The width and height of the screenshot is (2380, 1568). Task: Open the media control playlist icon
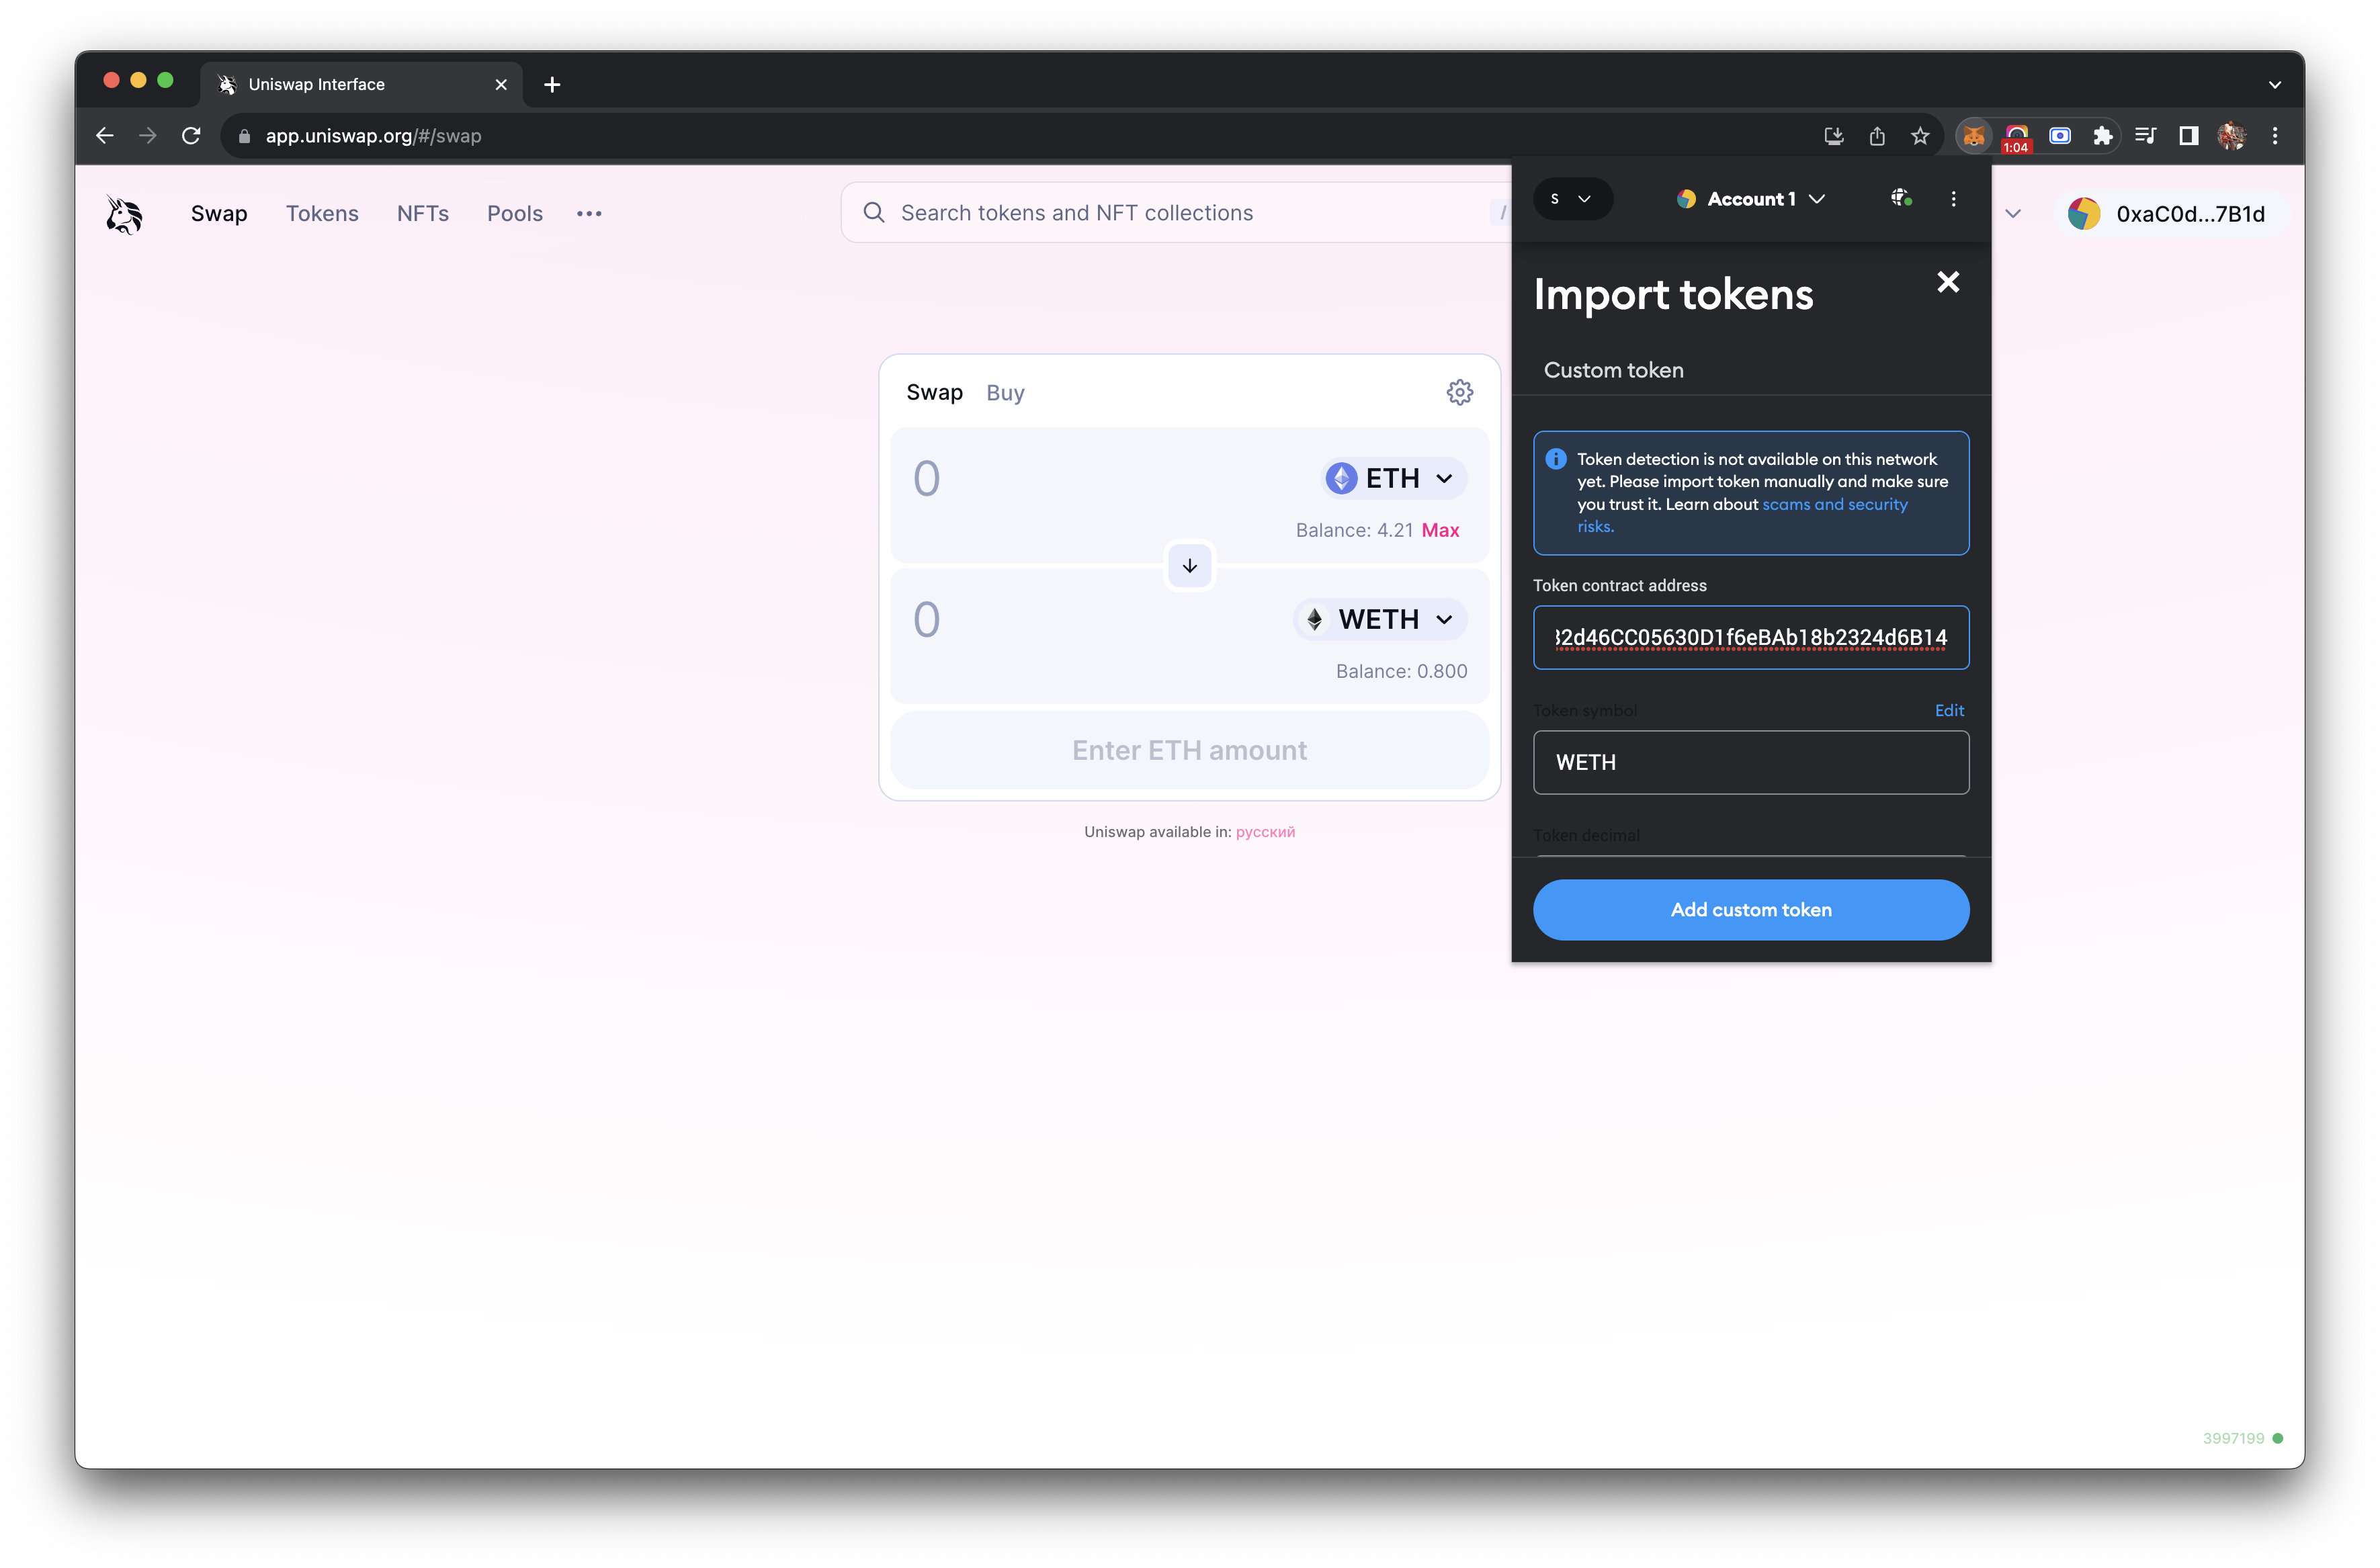2146,136
